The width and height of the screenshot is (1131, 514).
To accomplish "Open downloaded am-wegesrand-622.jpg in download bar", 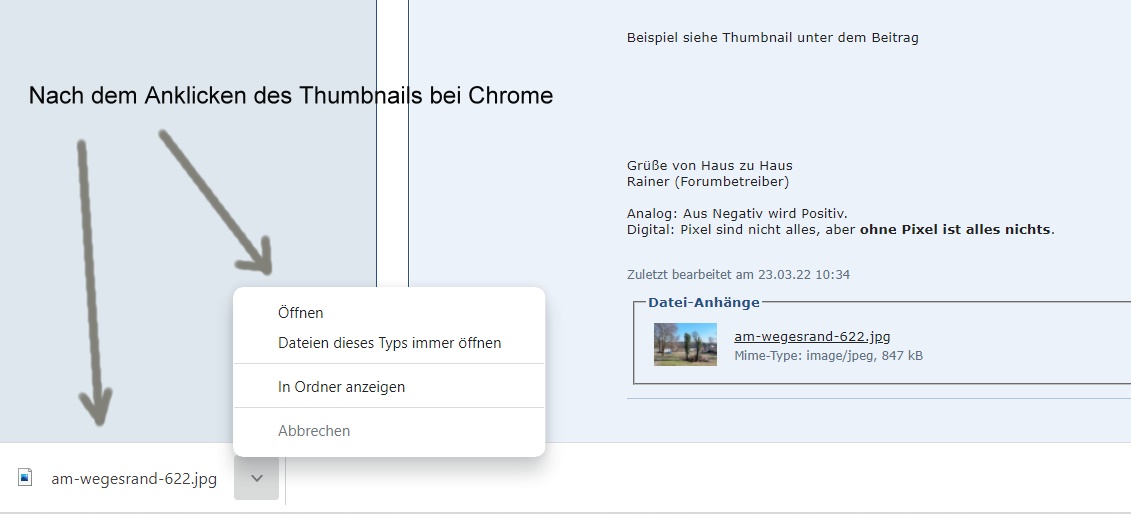I will 134,479.
